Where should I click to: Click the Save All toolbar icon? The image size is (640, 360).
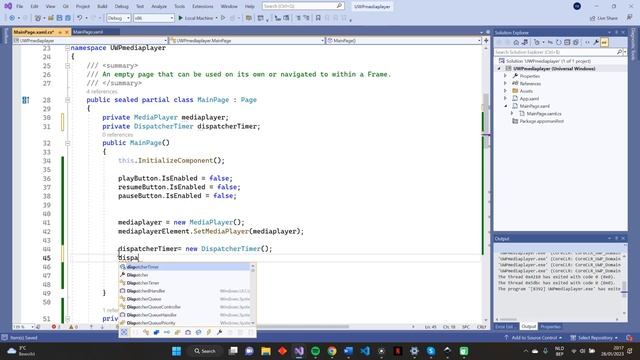(68, 18)
